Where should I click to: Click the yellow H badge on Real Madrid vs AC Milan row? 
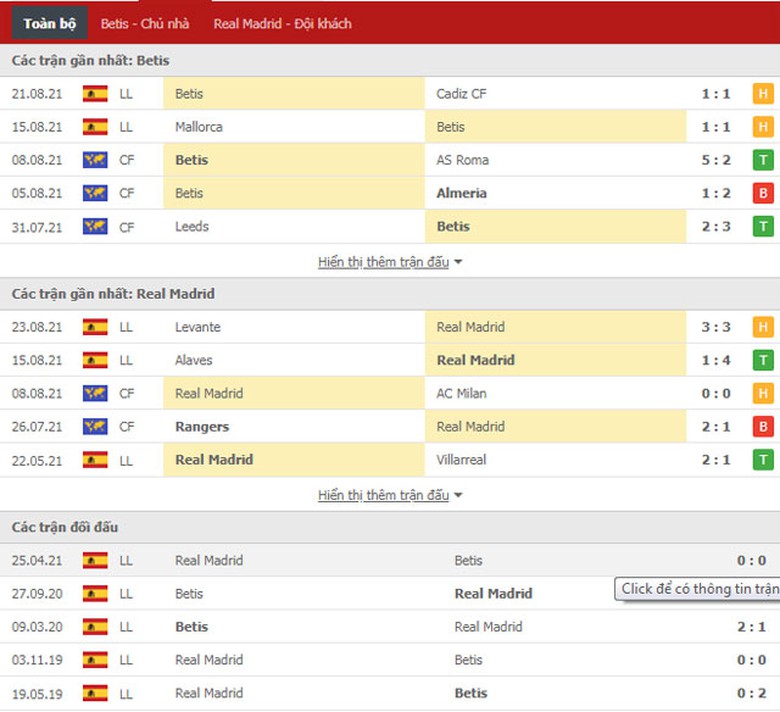(x=763, y=394)
